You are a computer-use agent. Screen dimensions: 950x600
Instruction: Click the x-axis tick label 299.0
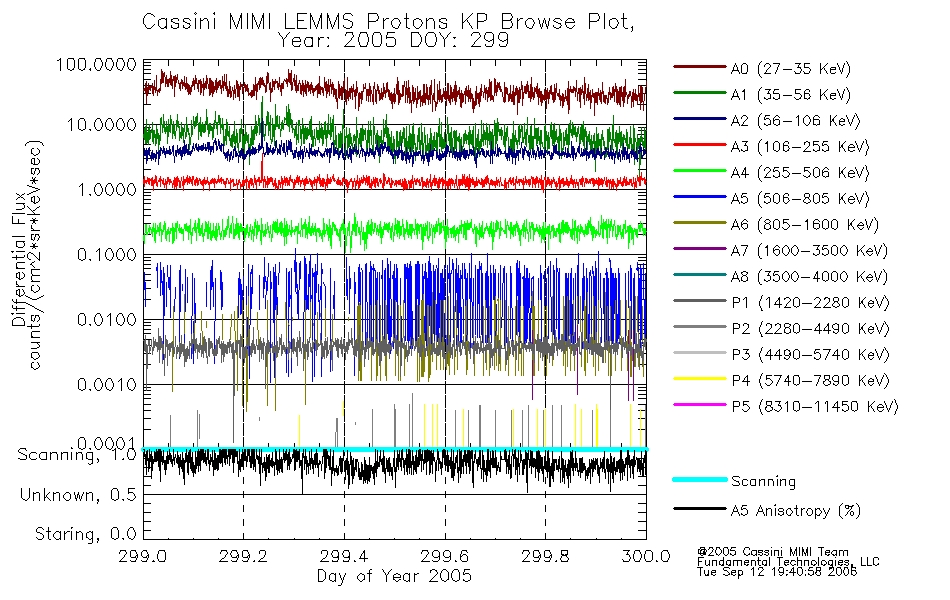pos(142,556)
